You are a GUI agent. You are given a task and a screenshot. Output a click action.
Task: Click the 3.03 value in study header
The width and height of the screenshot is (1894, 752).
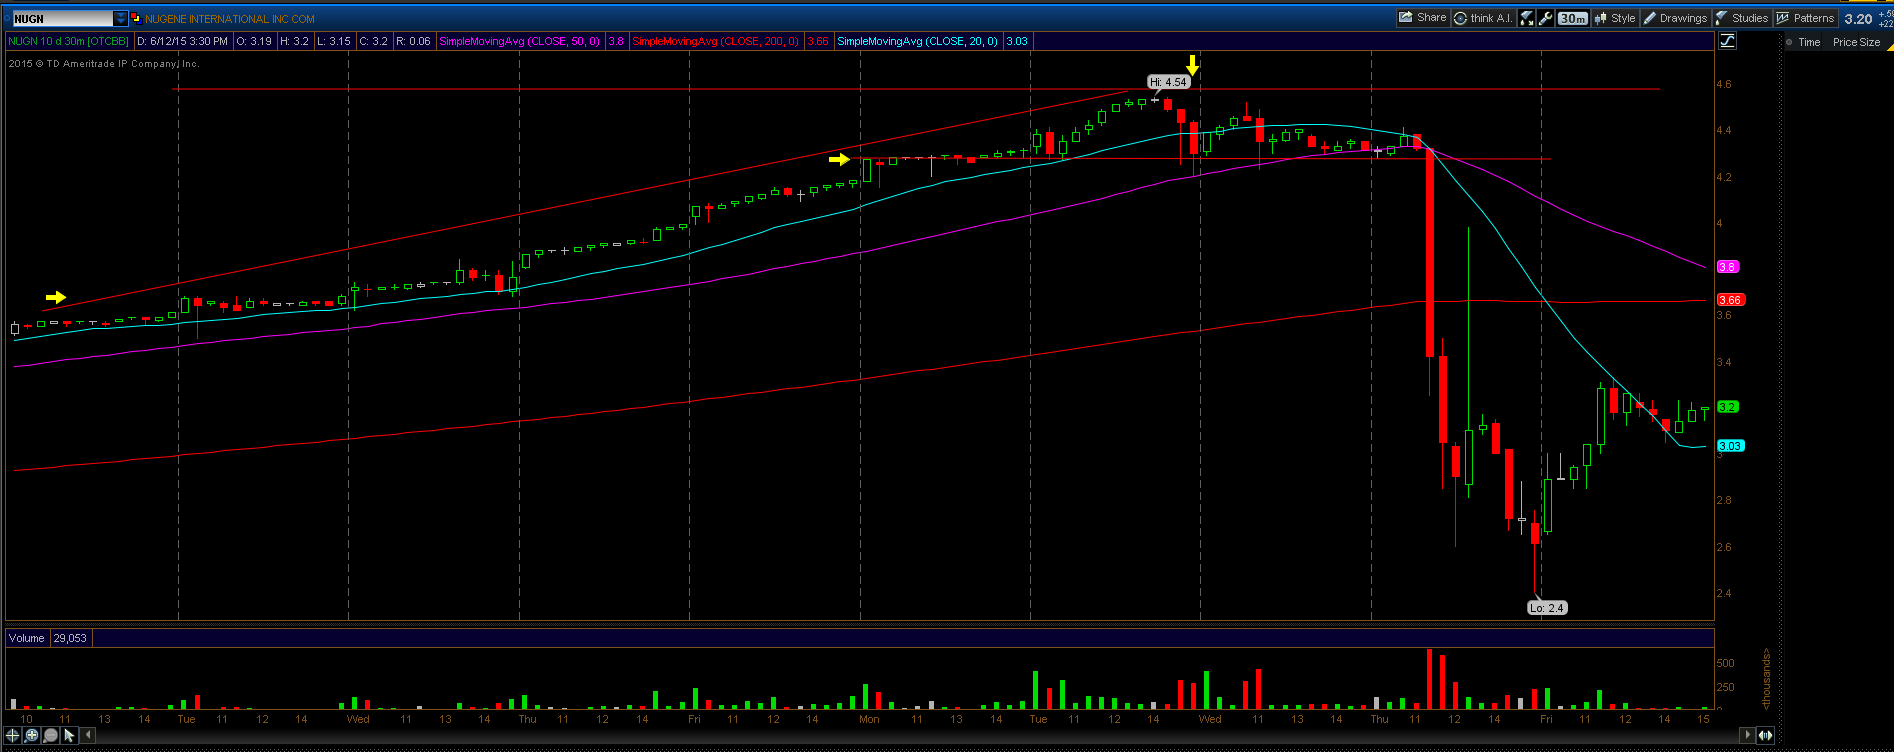(1017, 41)
